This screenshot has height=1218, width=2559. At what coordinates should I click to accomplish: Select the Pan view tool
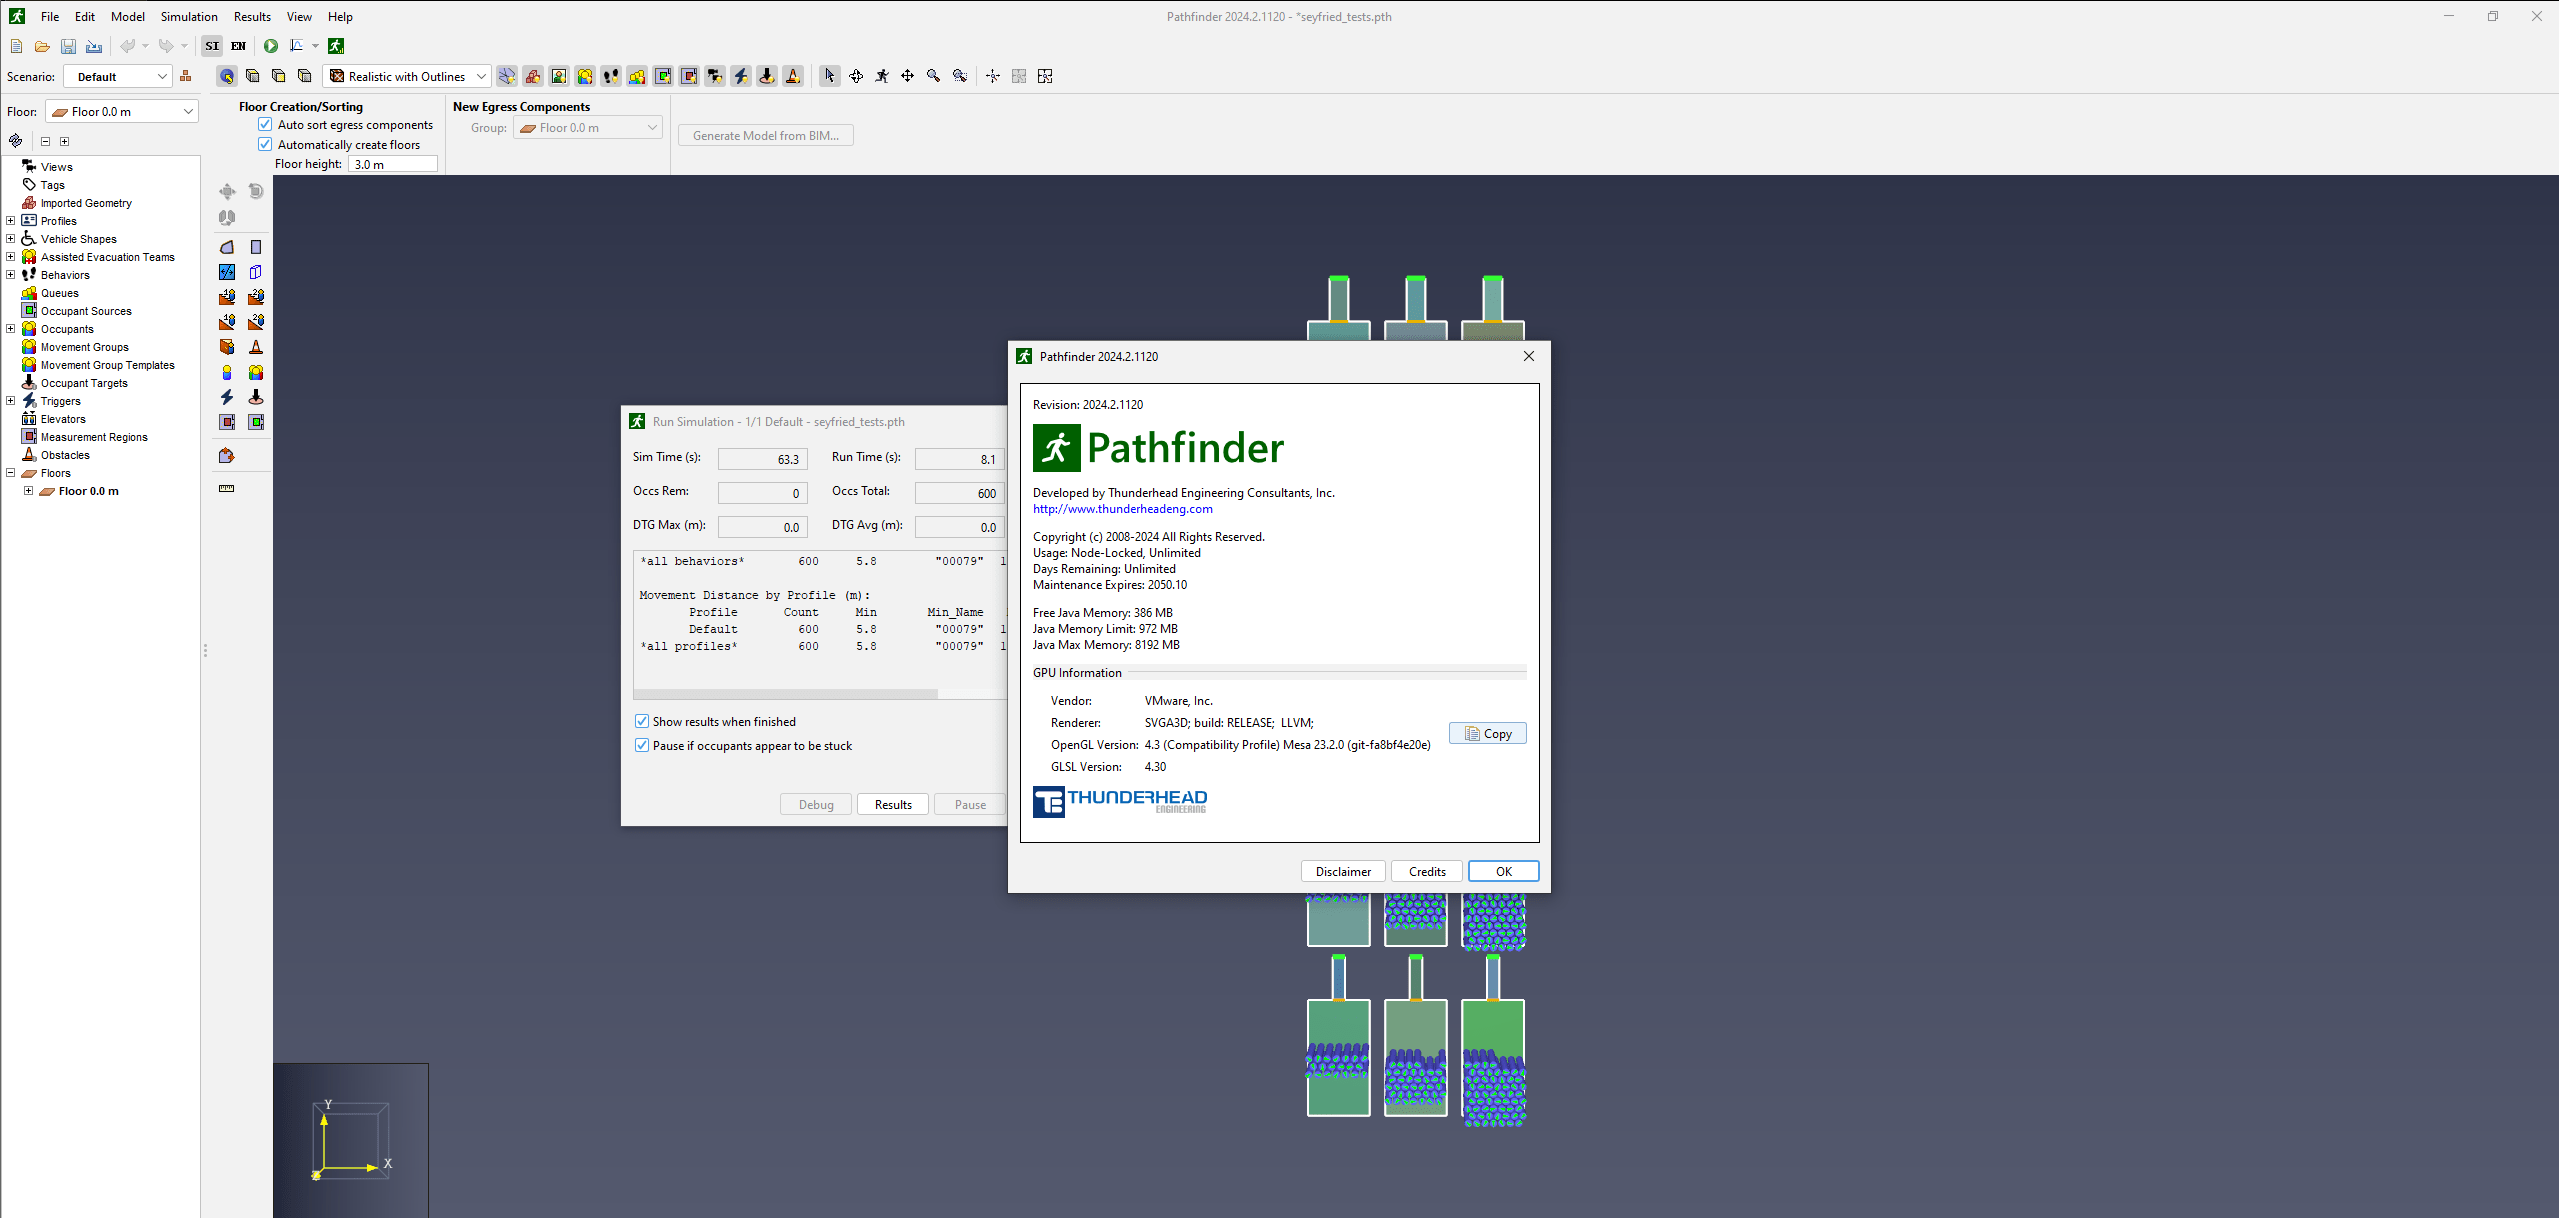coord(907,76)
